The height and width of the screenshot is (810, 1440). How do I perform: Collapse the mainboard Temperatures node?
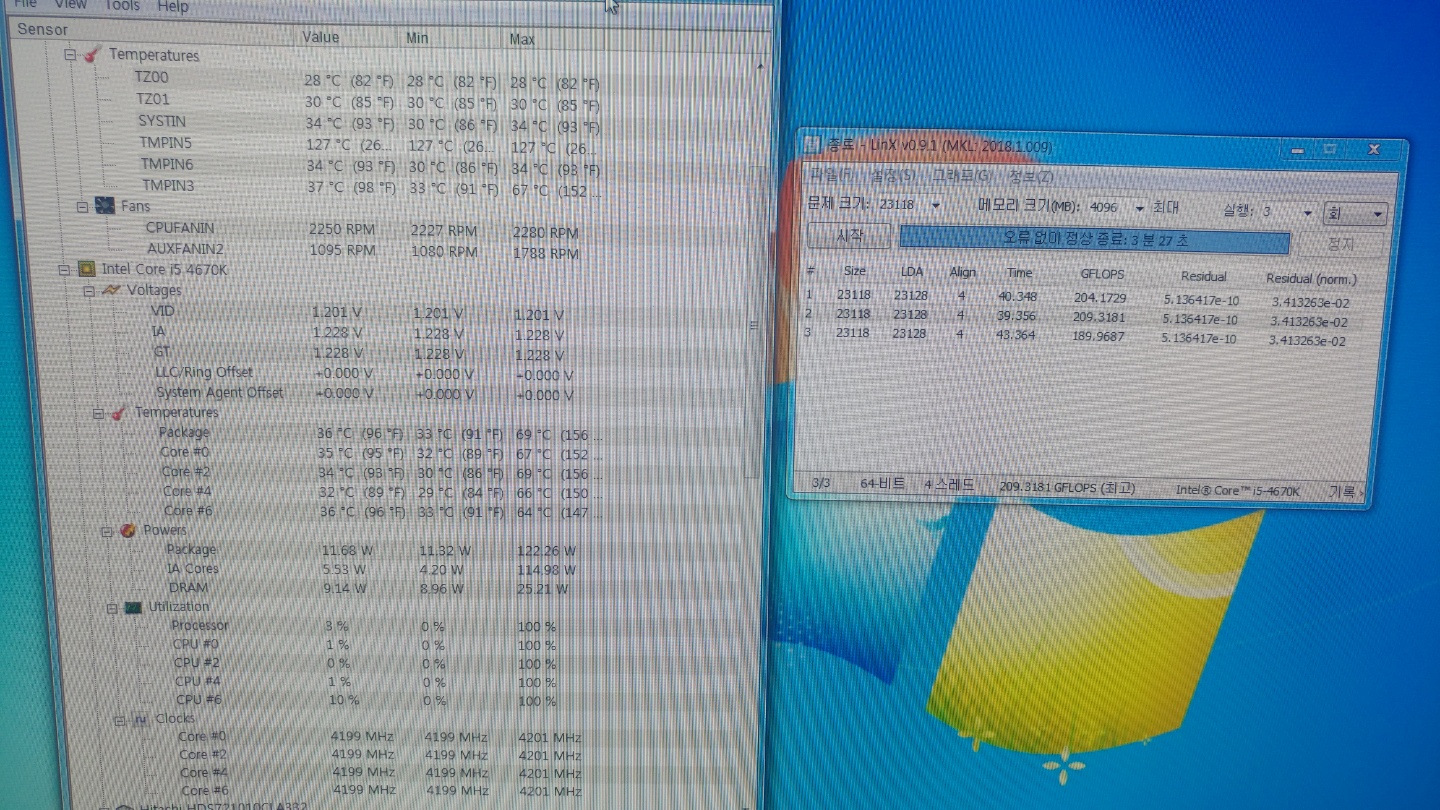(70, 55)
